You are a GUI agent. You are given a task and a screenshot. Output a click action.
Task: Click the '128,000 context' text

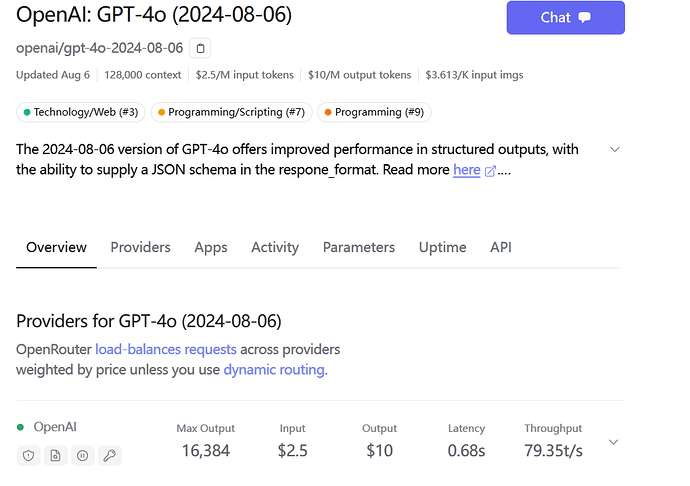click(143, 75)
